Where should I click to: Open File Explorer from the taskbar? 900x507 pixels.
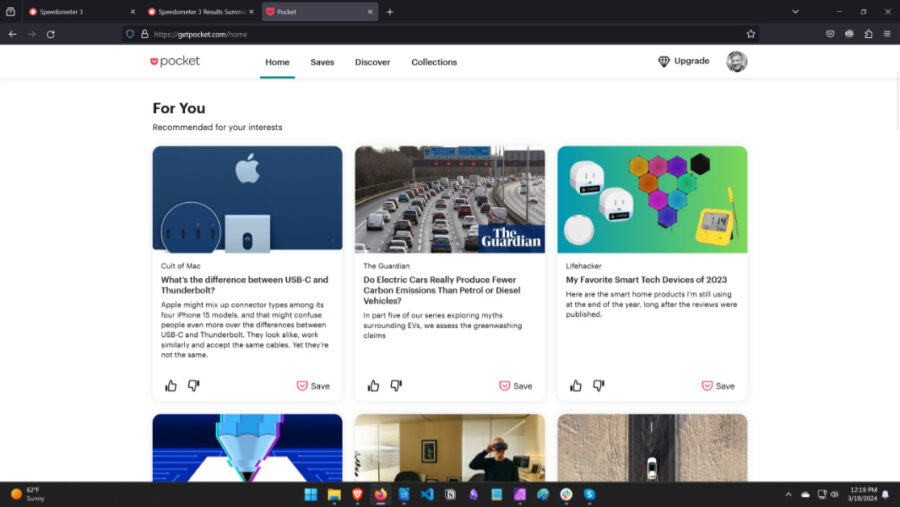point(334,494)
